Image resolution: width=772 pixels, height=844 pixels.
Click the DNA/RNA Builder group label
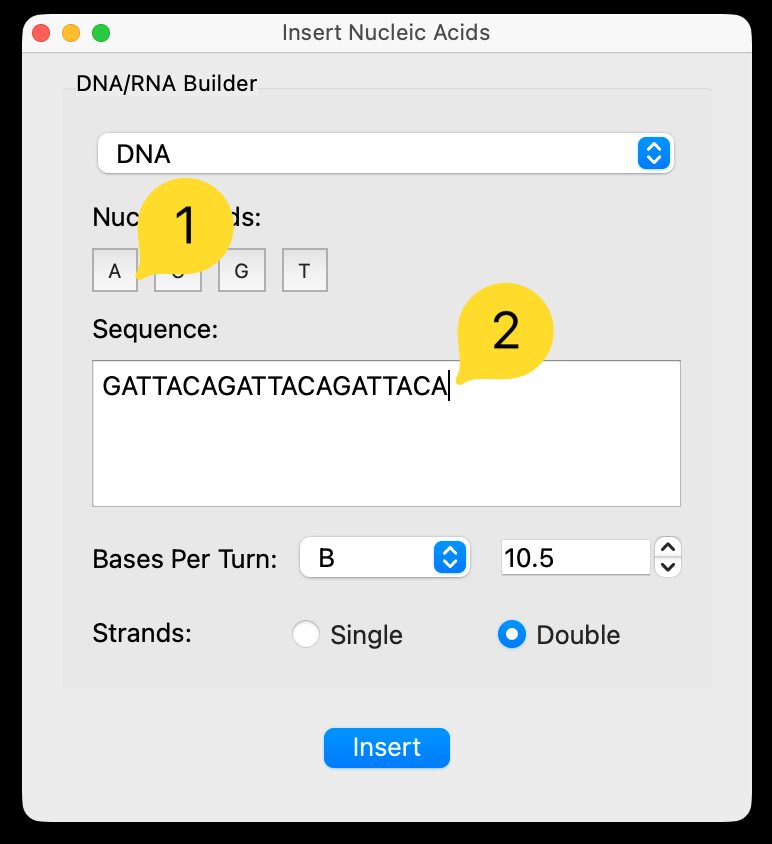pyautogui.click(x=167, y=83)
